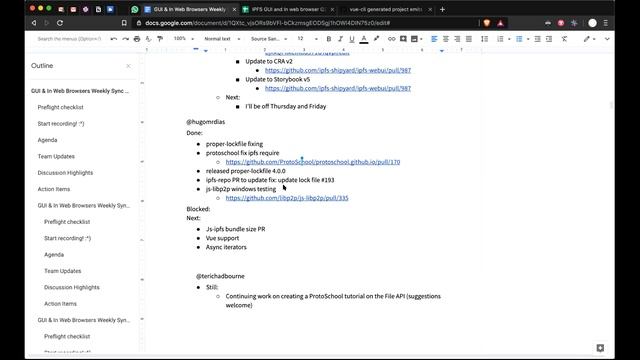The height and width of the screenshot is (360, 640).
Task: Open the ipfs-webui pull link under Update to Storybook v5
Action: 338,88
